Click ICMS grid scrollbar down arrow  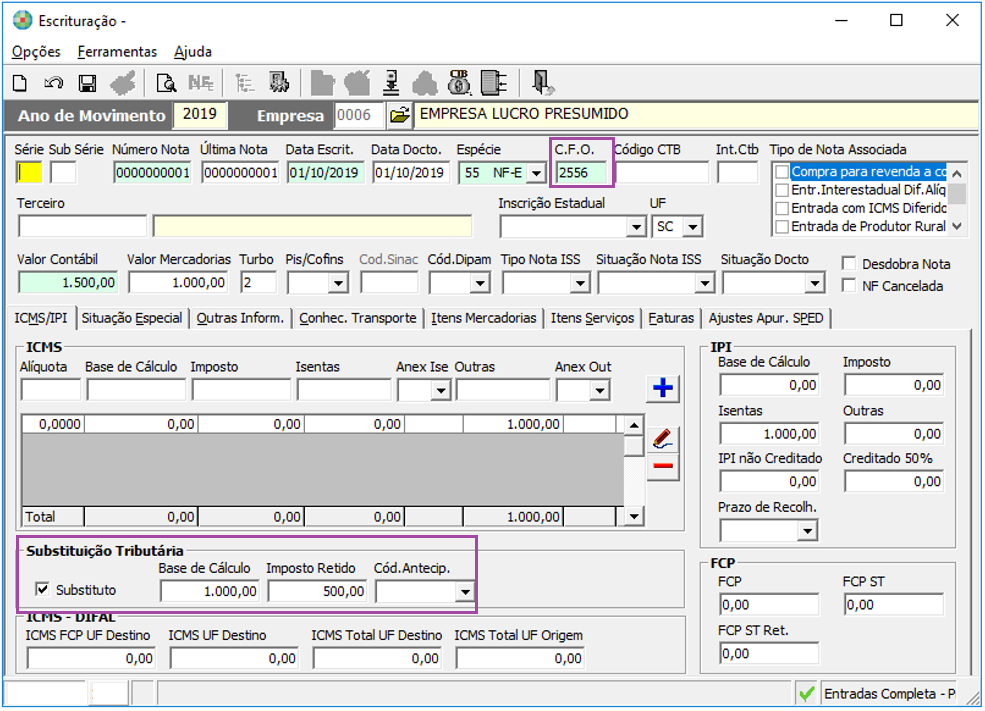(x=634, y=516)
